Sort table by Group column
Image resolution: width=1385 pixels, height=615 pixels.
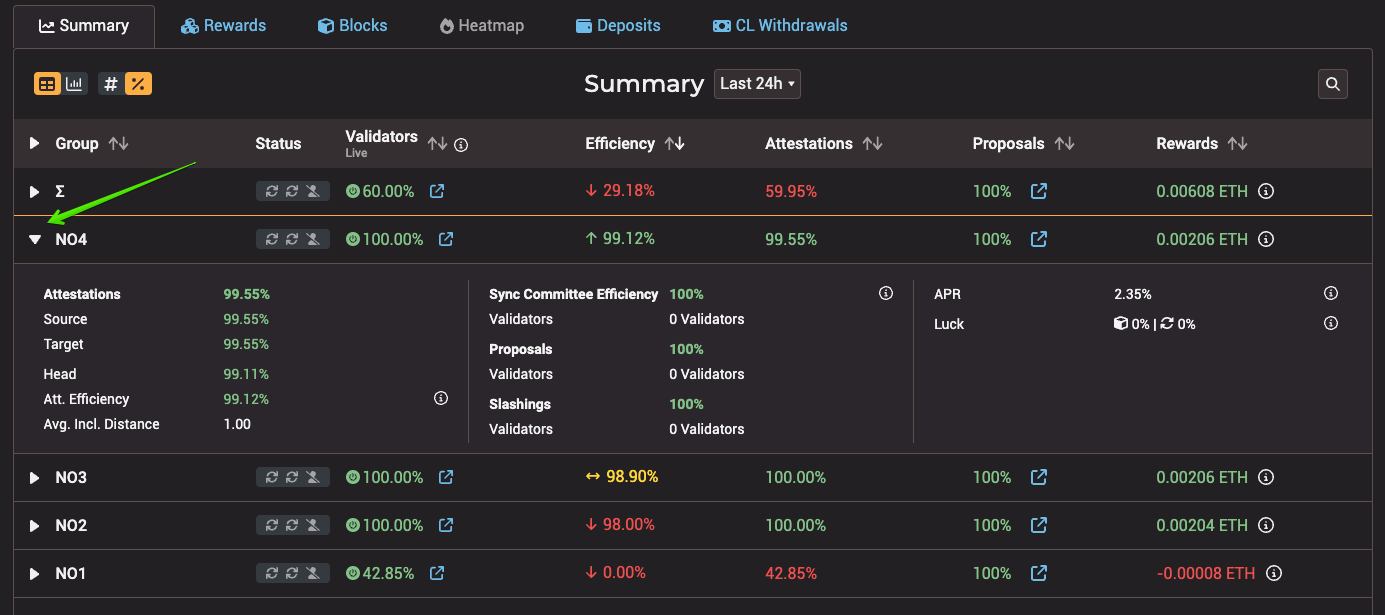(118, 144)
